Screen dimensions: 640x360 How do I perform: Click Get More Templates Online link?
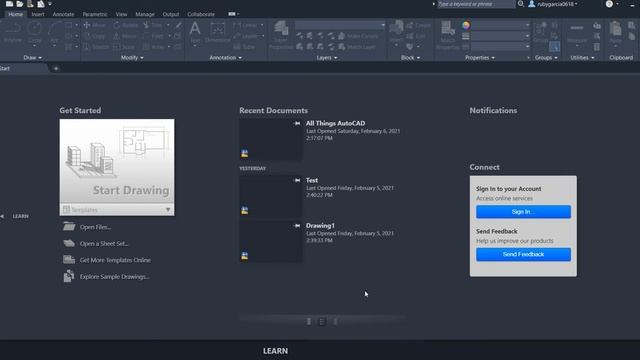pos(115,260)
